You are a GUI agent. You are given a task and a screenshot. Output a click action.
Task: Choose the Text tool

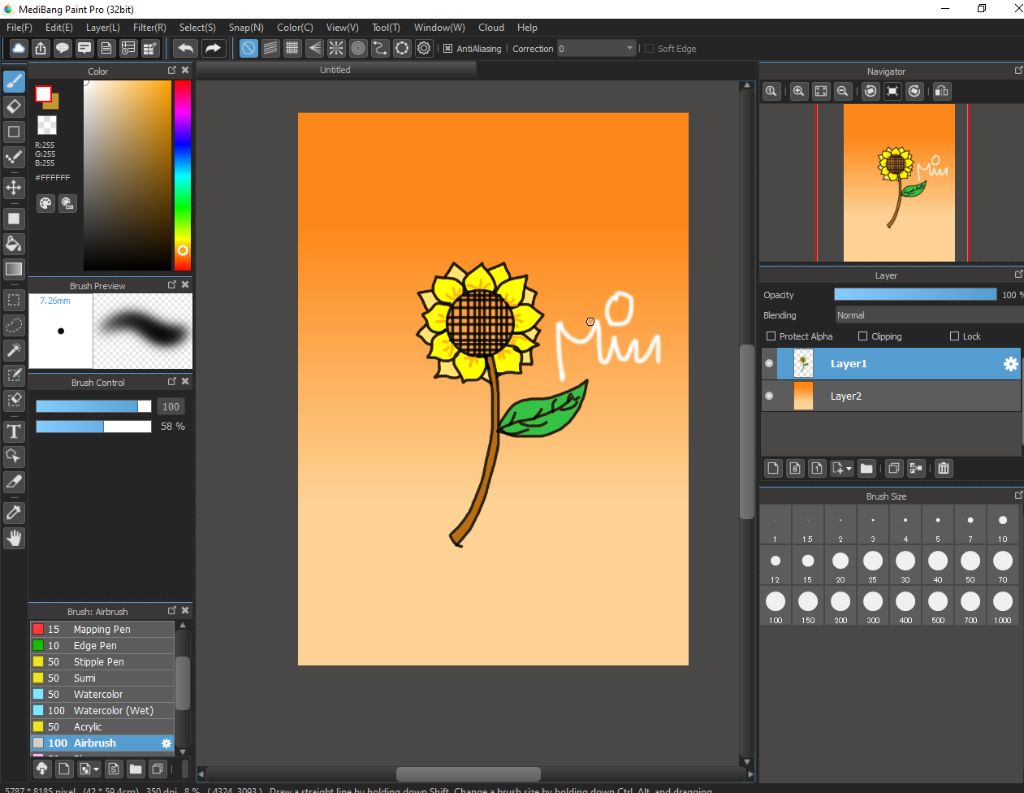(x=14, y=432)
